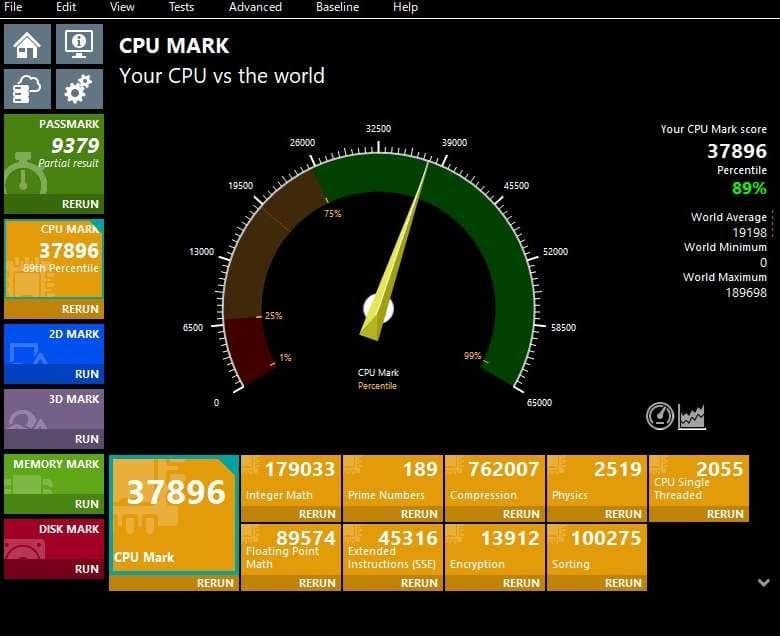This screenshot has width=780, height=636.
Task: Open the System Information monitor icon
Action: [79, 44]
